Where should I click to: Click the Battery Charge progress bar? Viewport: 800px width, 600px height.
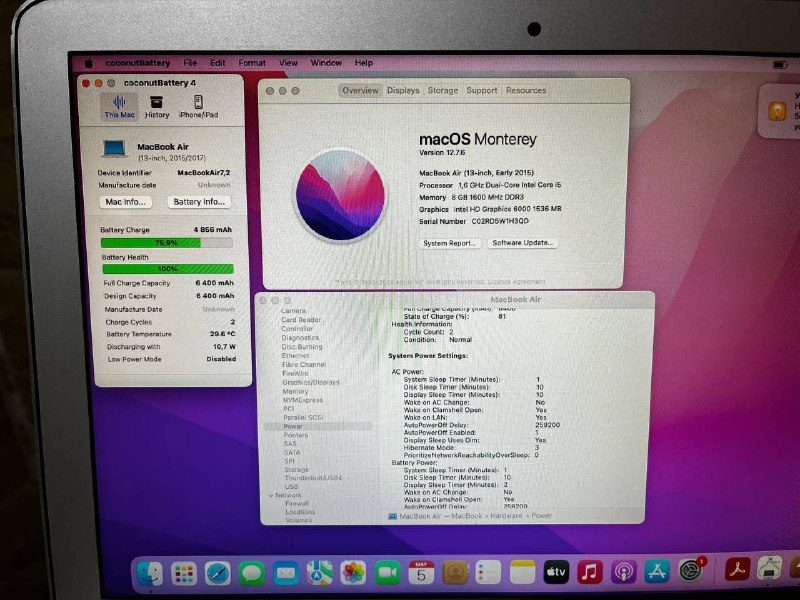165,240
